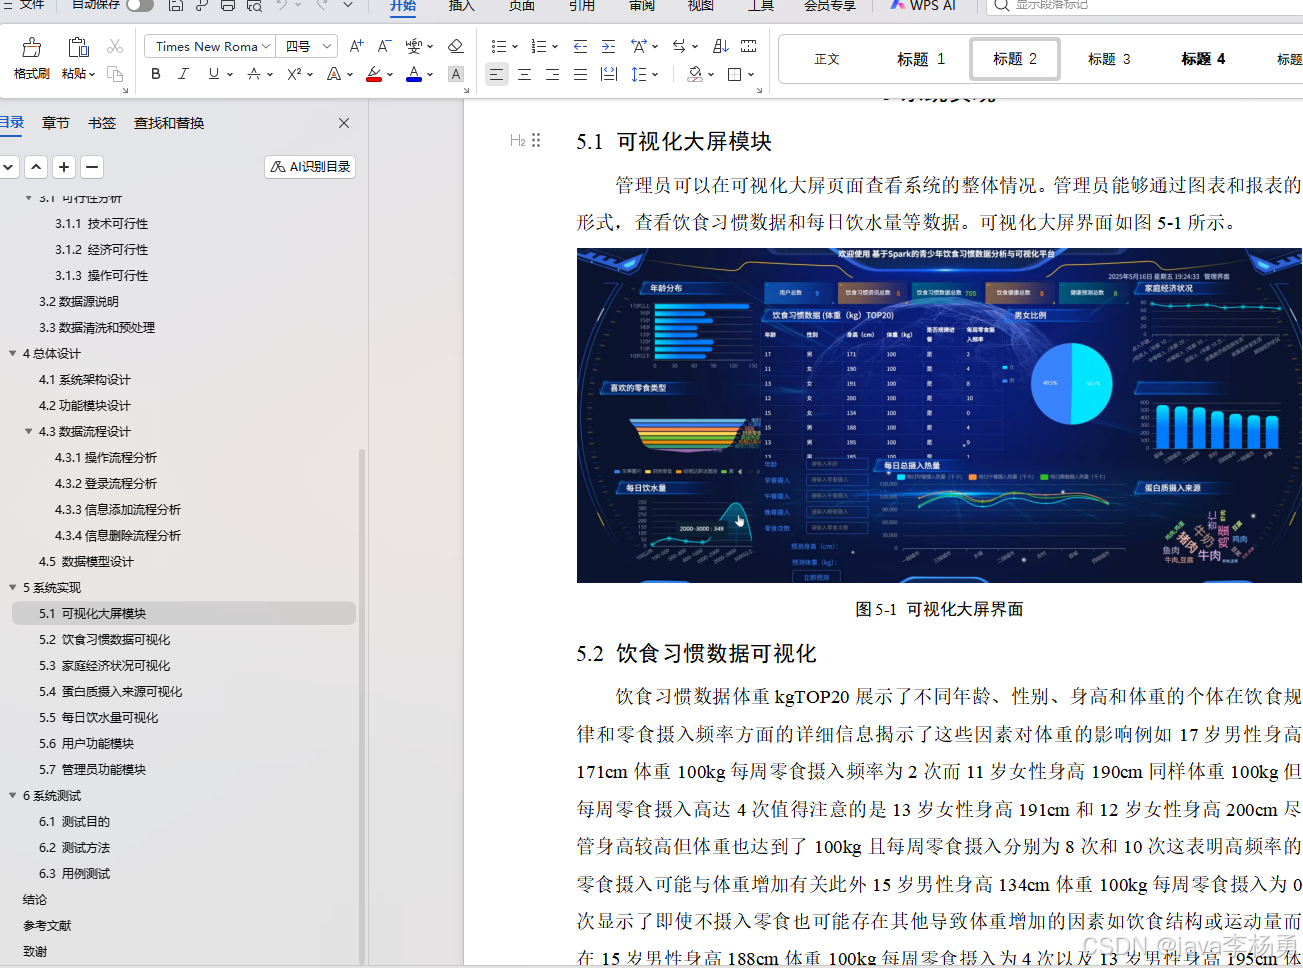Close the navigation pane with the X

tap(344, 123)
